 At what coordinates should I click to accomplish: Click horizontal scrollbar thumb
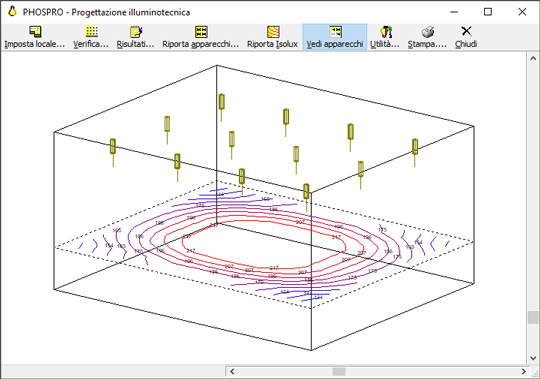[x=339, y=371]
